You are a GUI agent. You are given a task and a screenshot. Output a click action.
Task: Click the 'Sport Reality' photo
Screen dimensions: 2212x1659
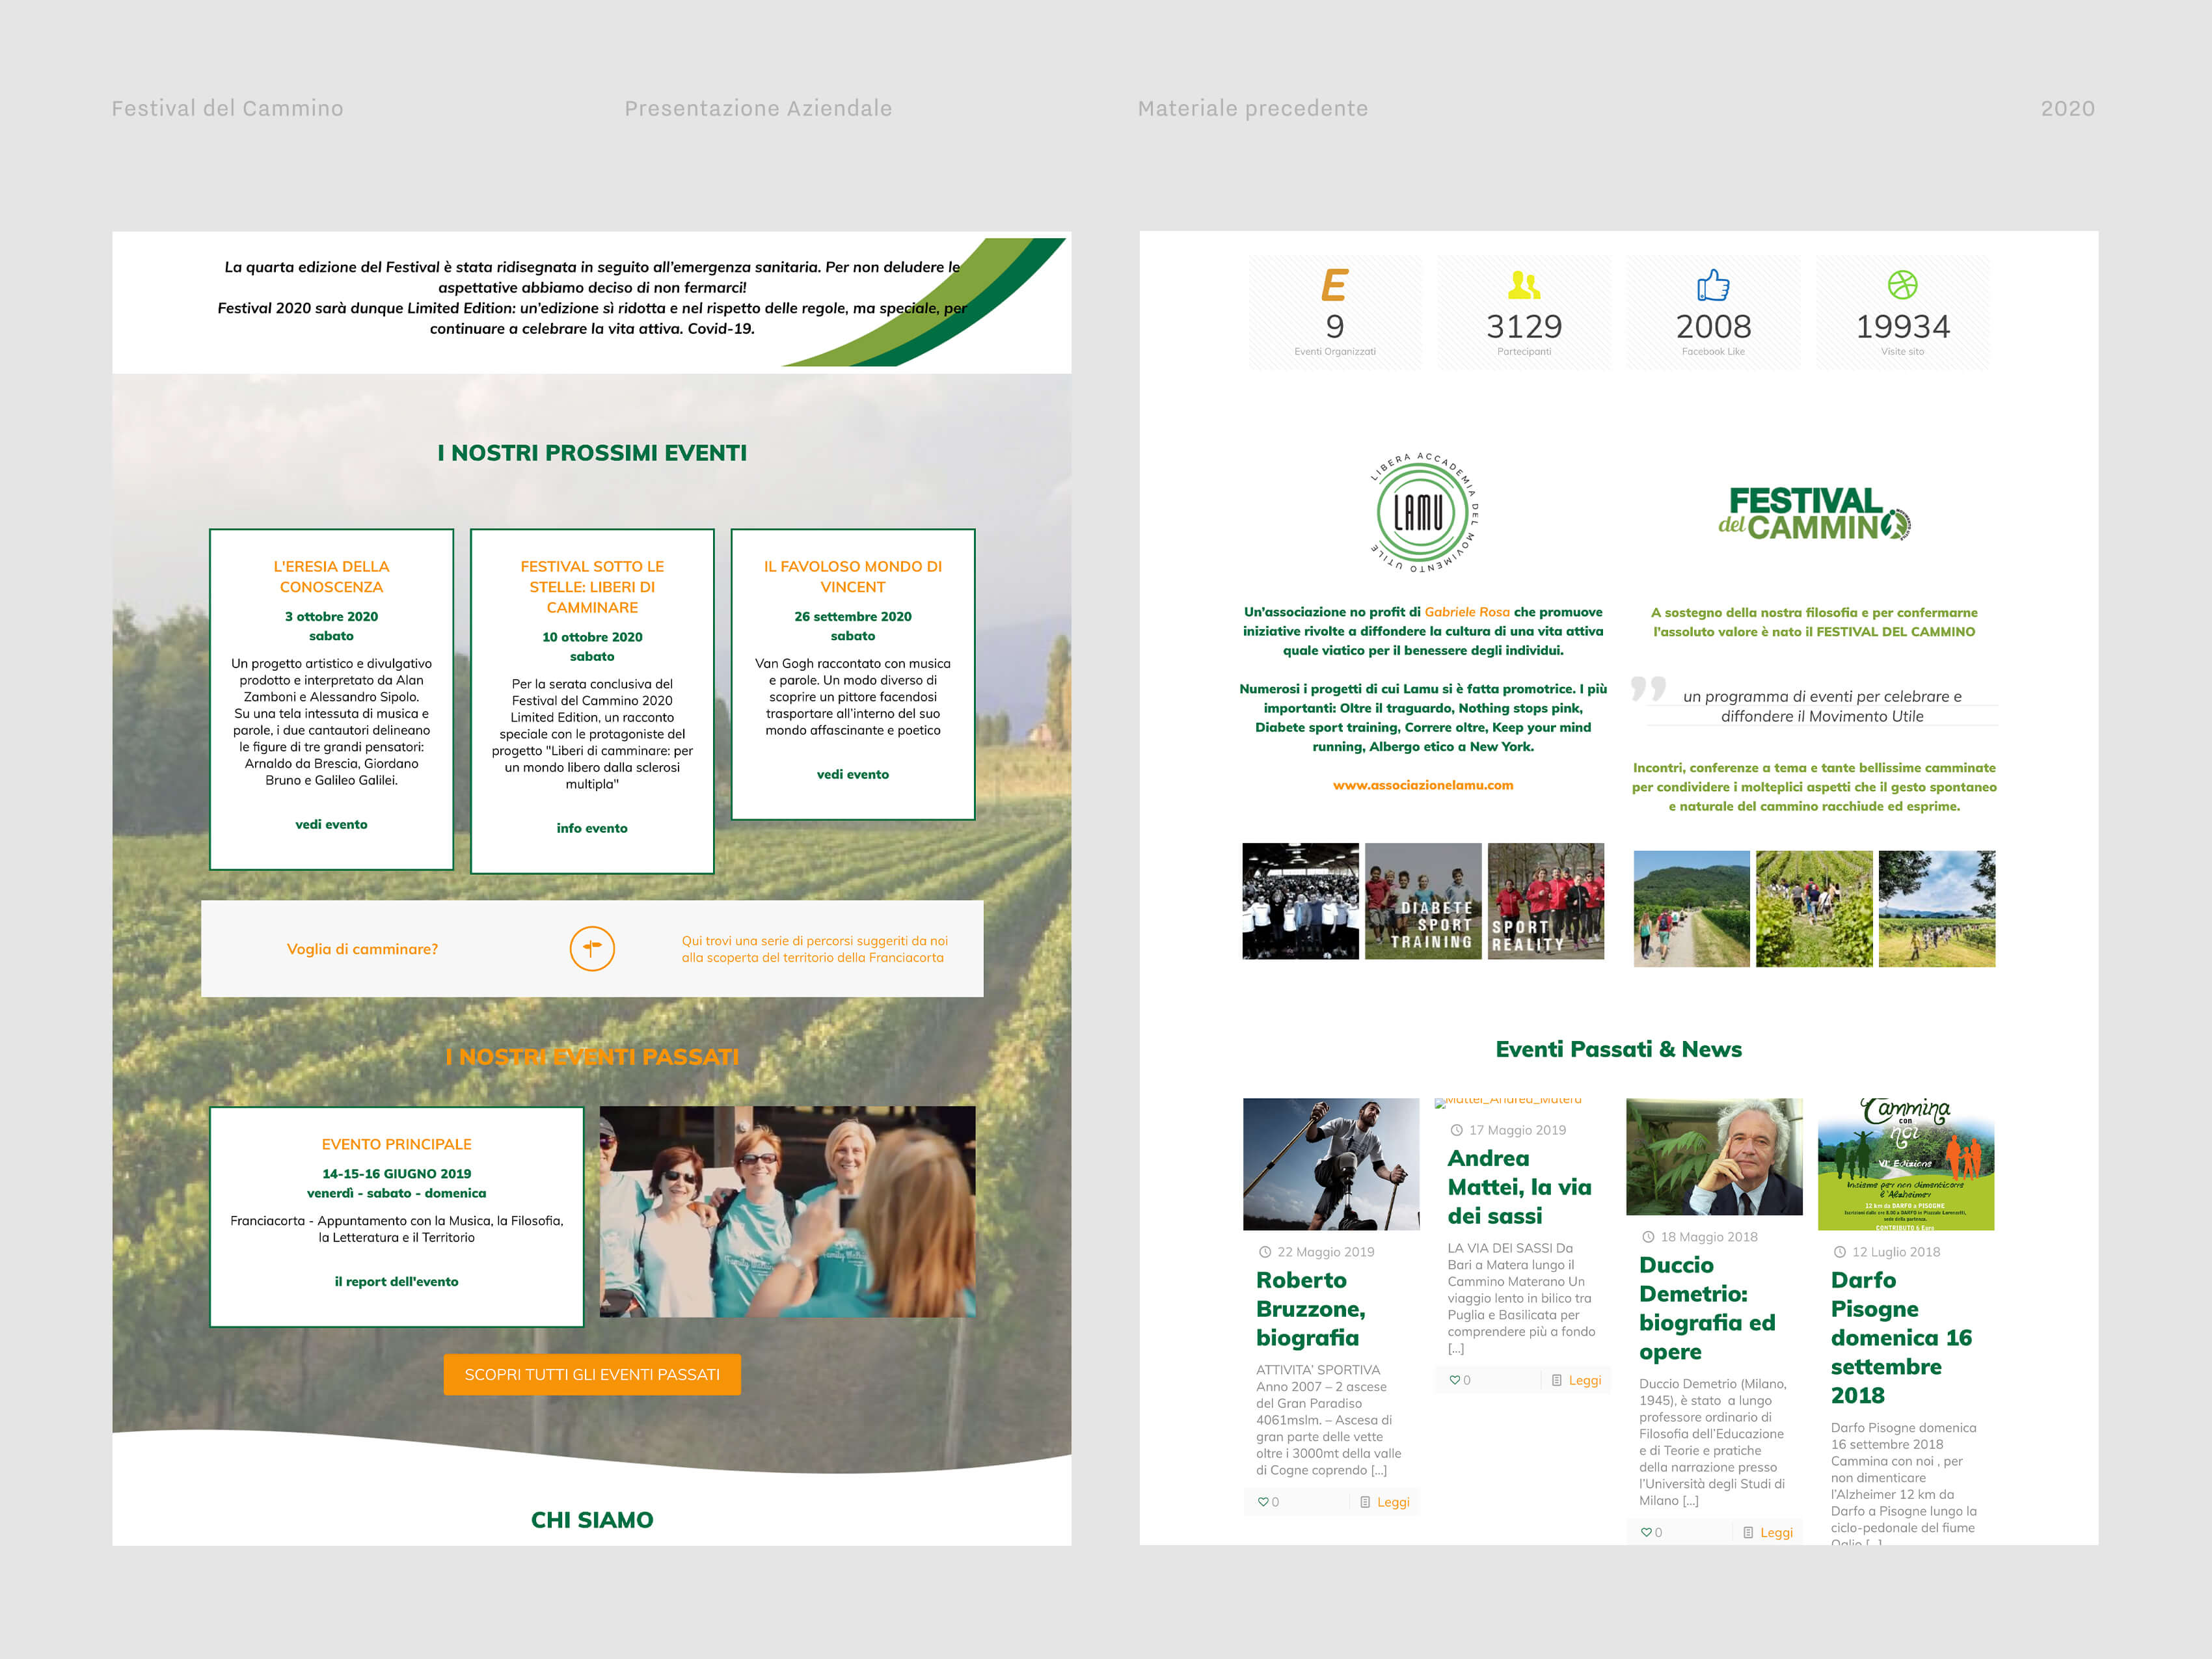(1546, 901)
